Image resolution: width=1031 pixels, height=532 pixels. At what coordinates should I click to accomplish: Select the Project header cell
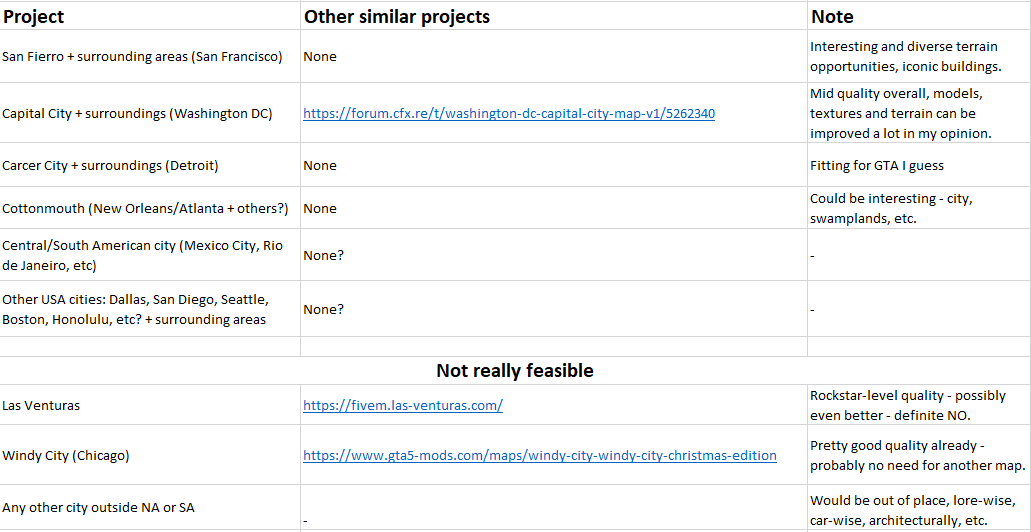(x=150, y=16)
